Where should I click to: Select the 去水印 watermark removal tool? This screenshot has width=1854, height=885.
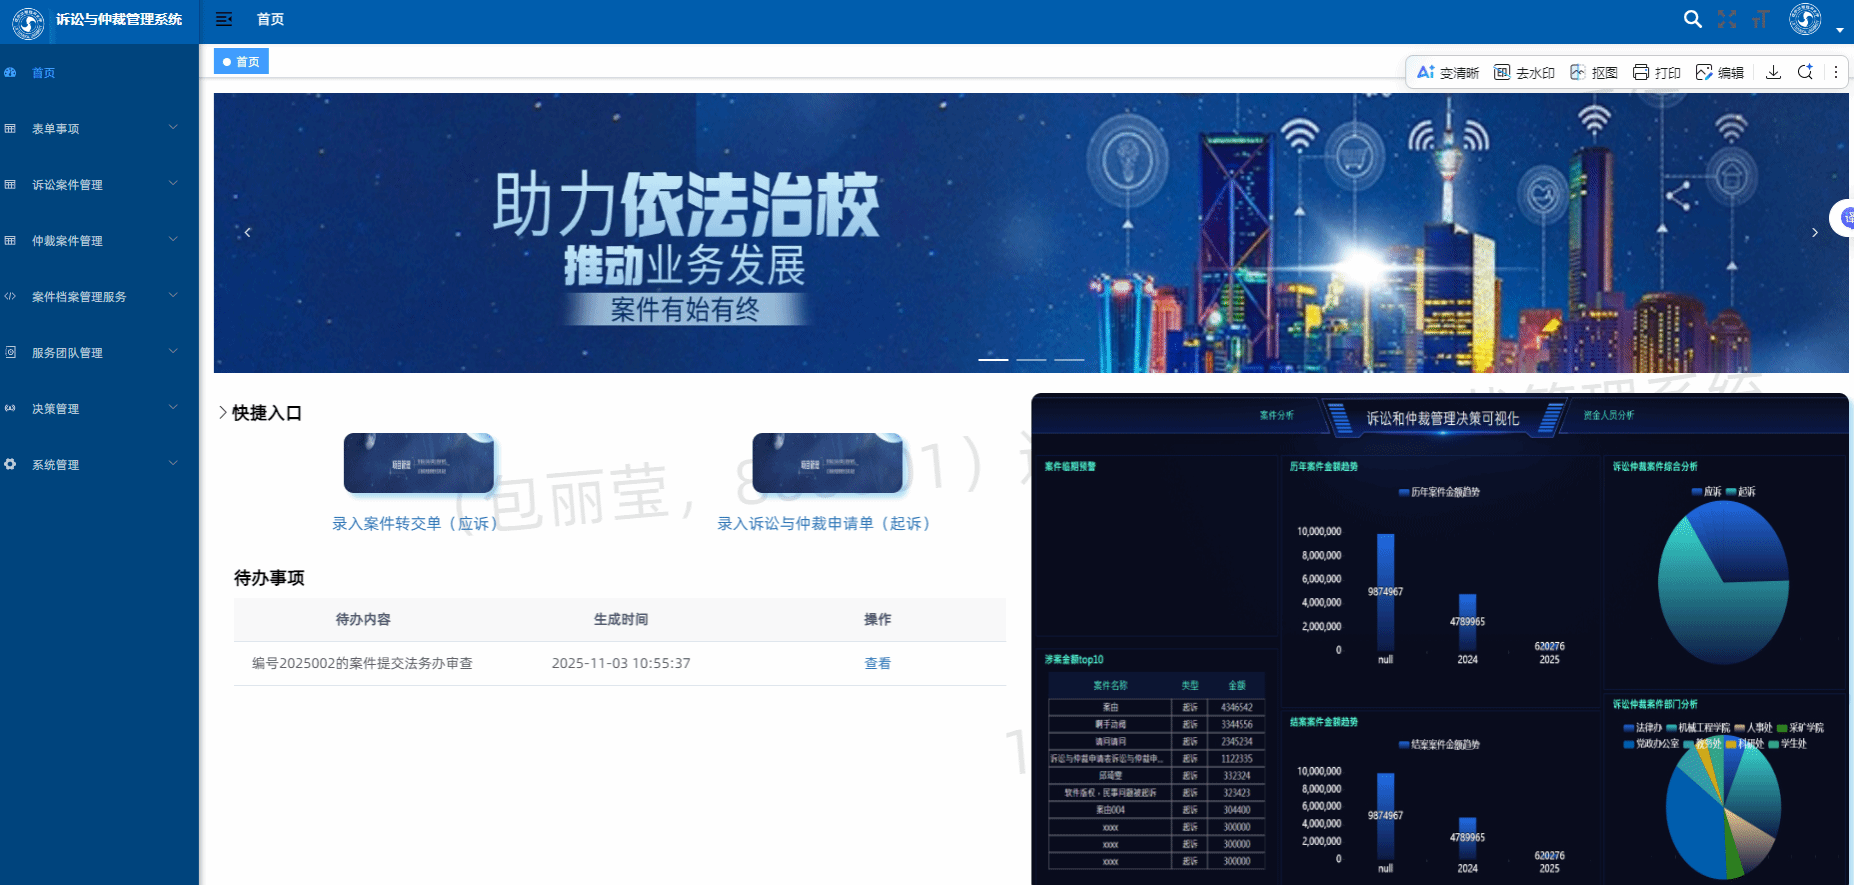pos(1524,72)
